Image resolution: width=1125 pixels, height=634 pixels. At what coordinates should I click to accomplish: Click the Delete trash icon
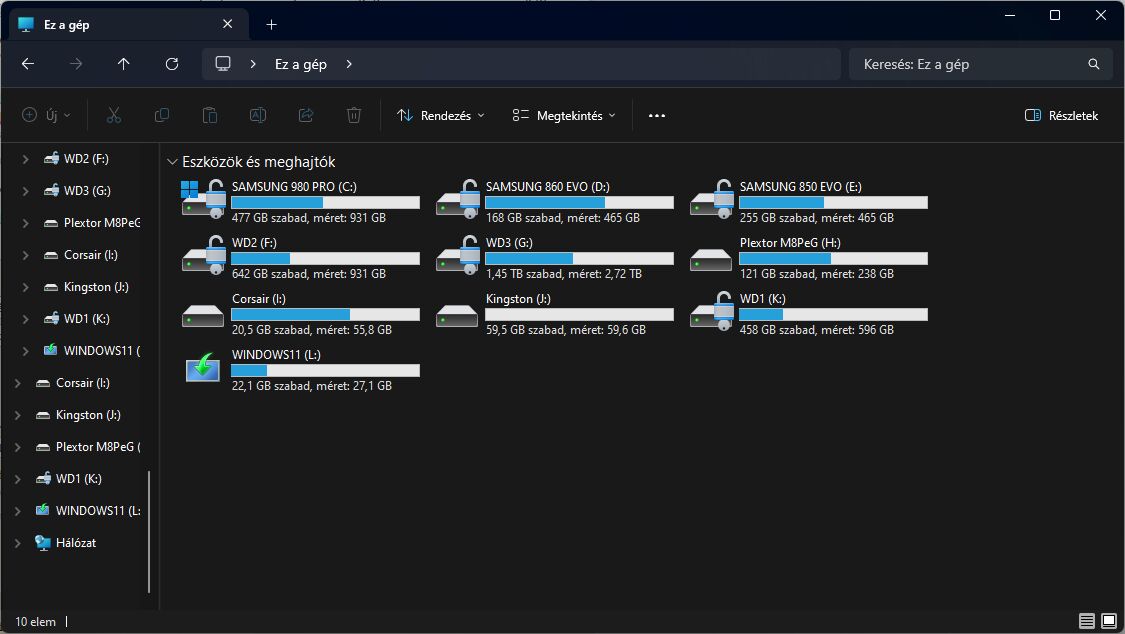pyautogui.click(x=354, y=115)
